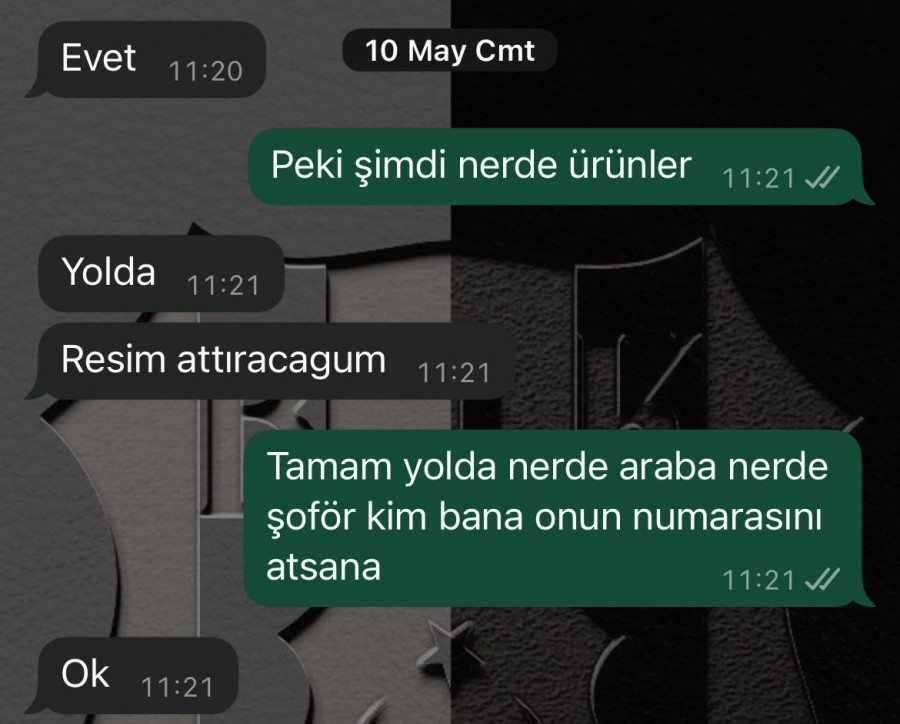The image size is (900, 724).
Task: Tap the 11:21 timestamp on "Yolda"
Action: [x=223, y=285]
